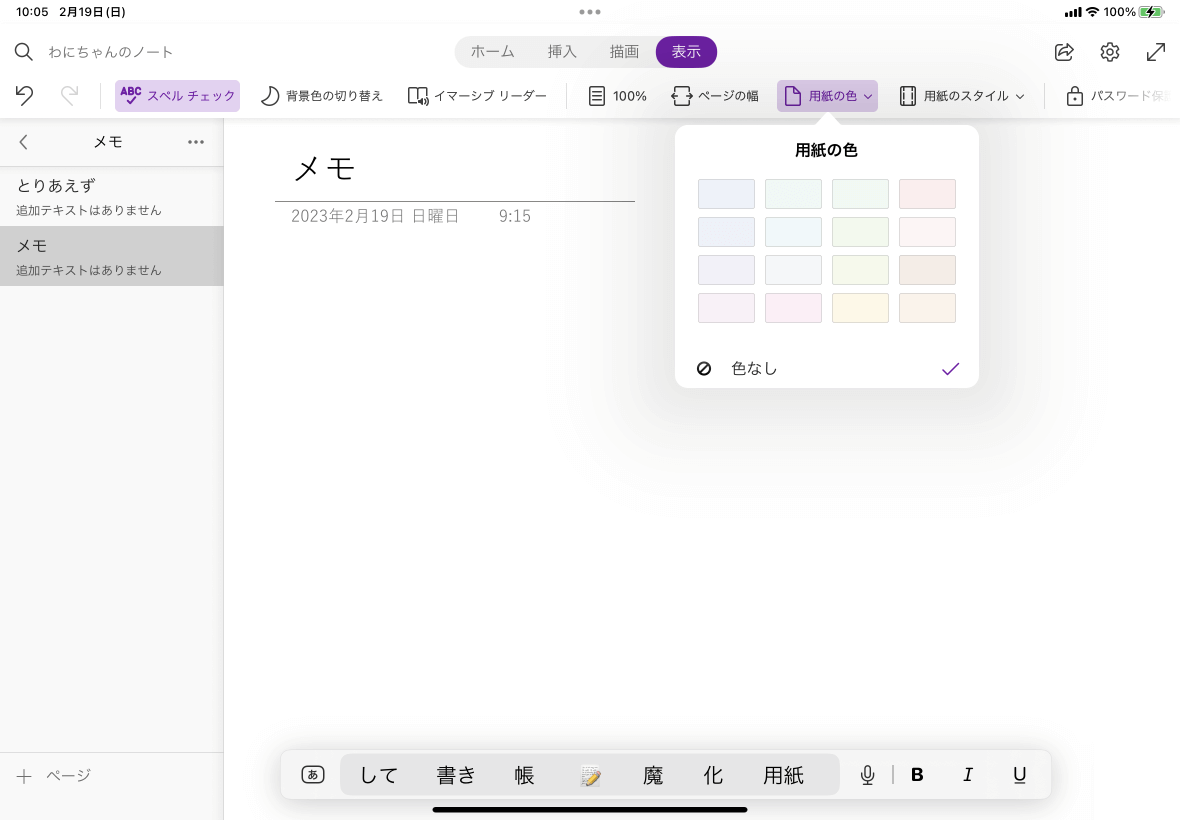This screenshot has height=820, width=1180.
Task: Open the とりあえず page
Action: tap(111, 196)
